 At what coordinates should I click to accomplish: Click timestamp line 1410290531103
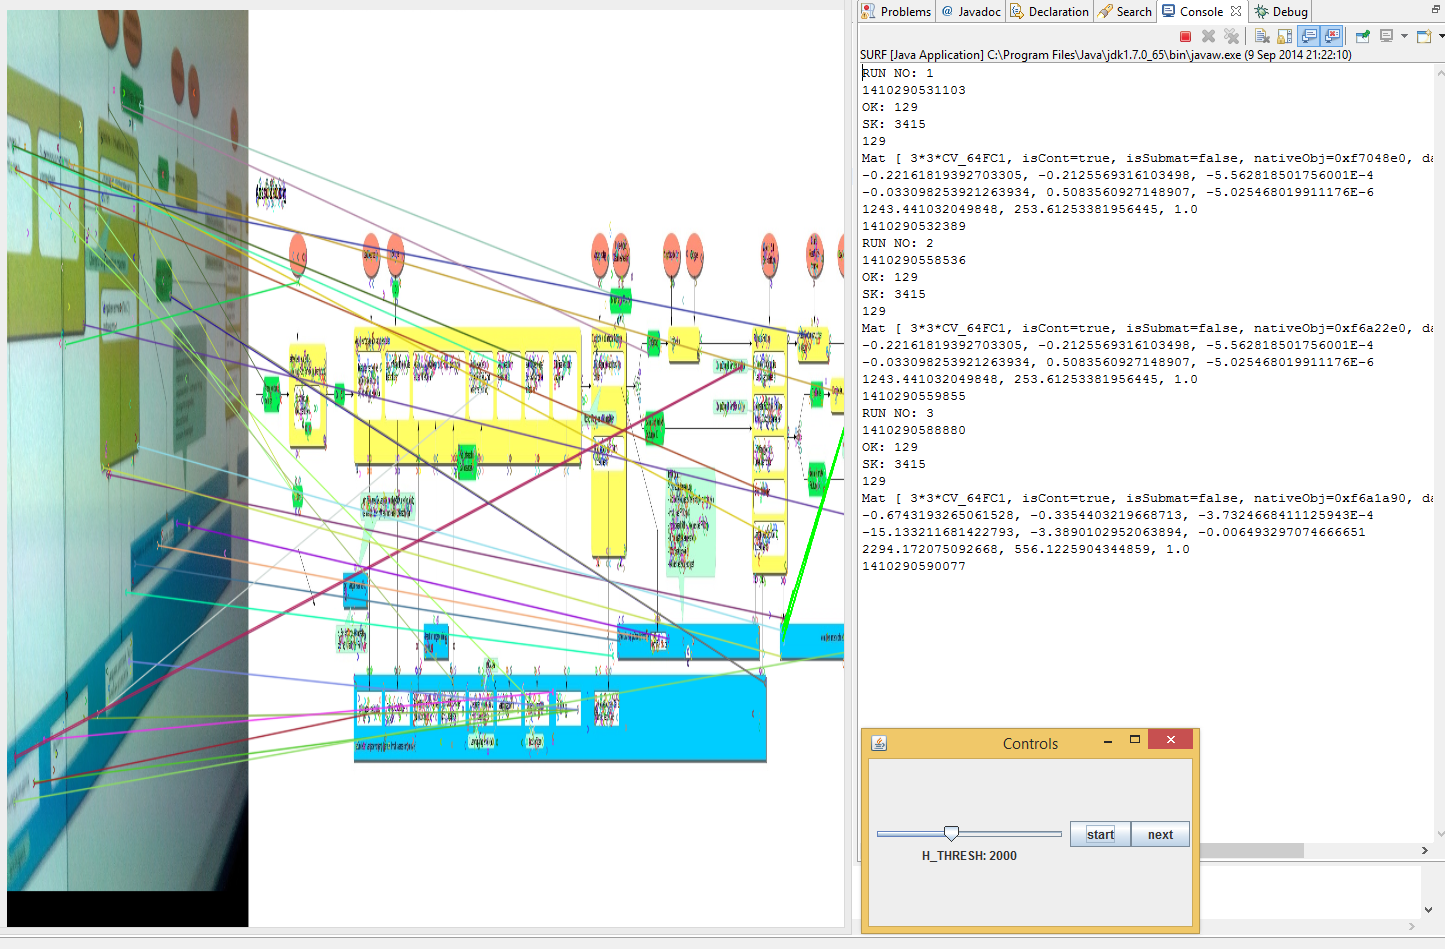click(914, 90)
